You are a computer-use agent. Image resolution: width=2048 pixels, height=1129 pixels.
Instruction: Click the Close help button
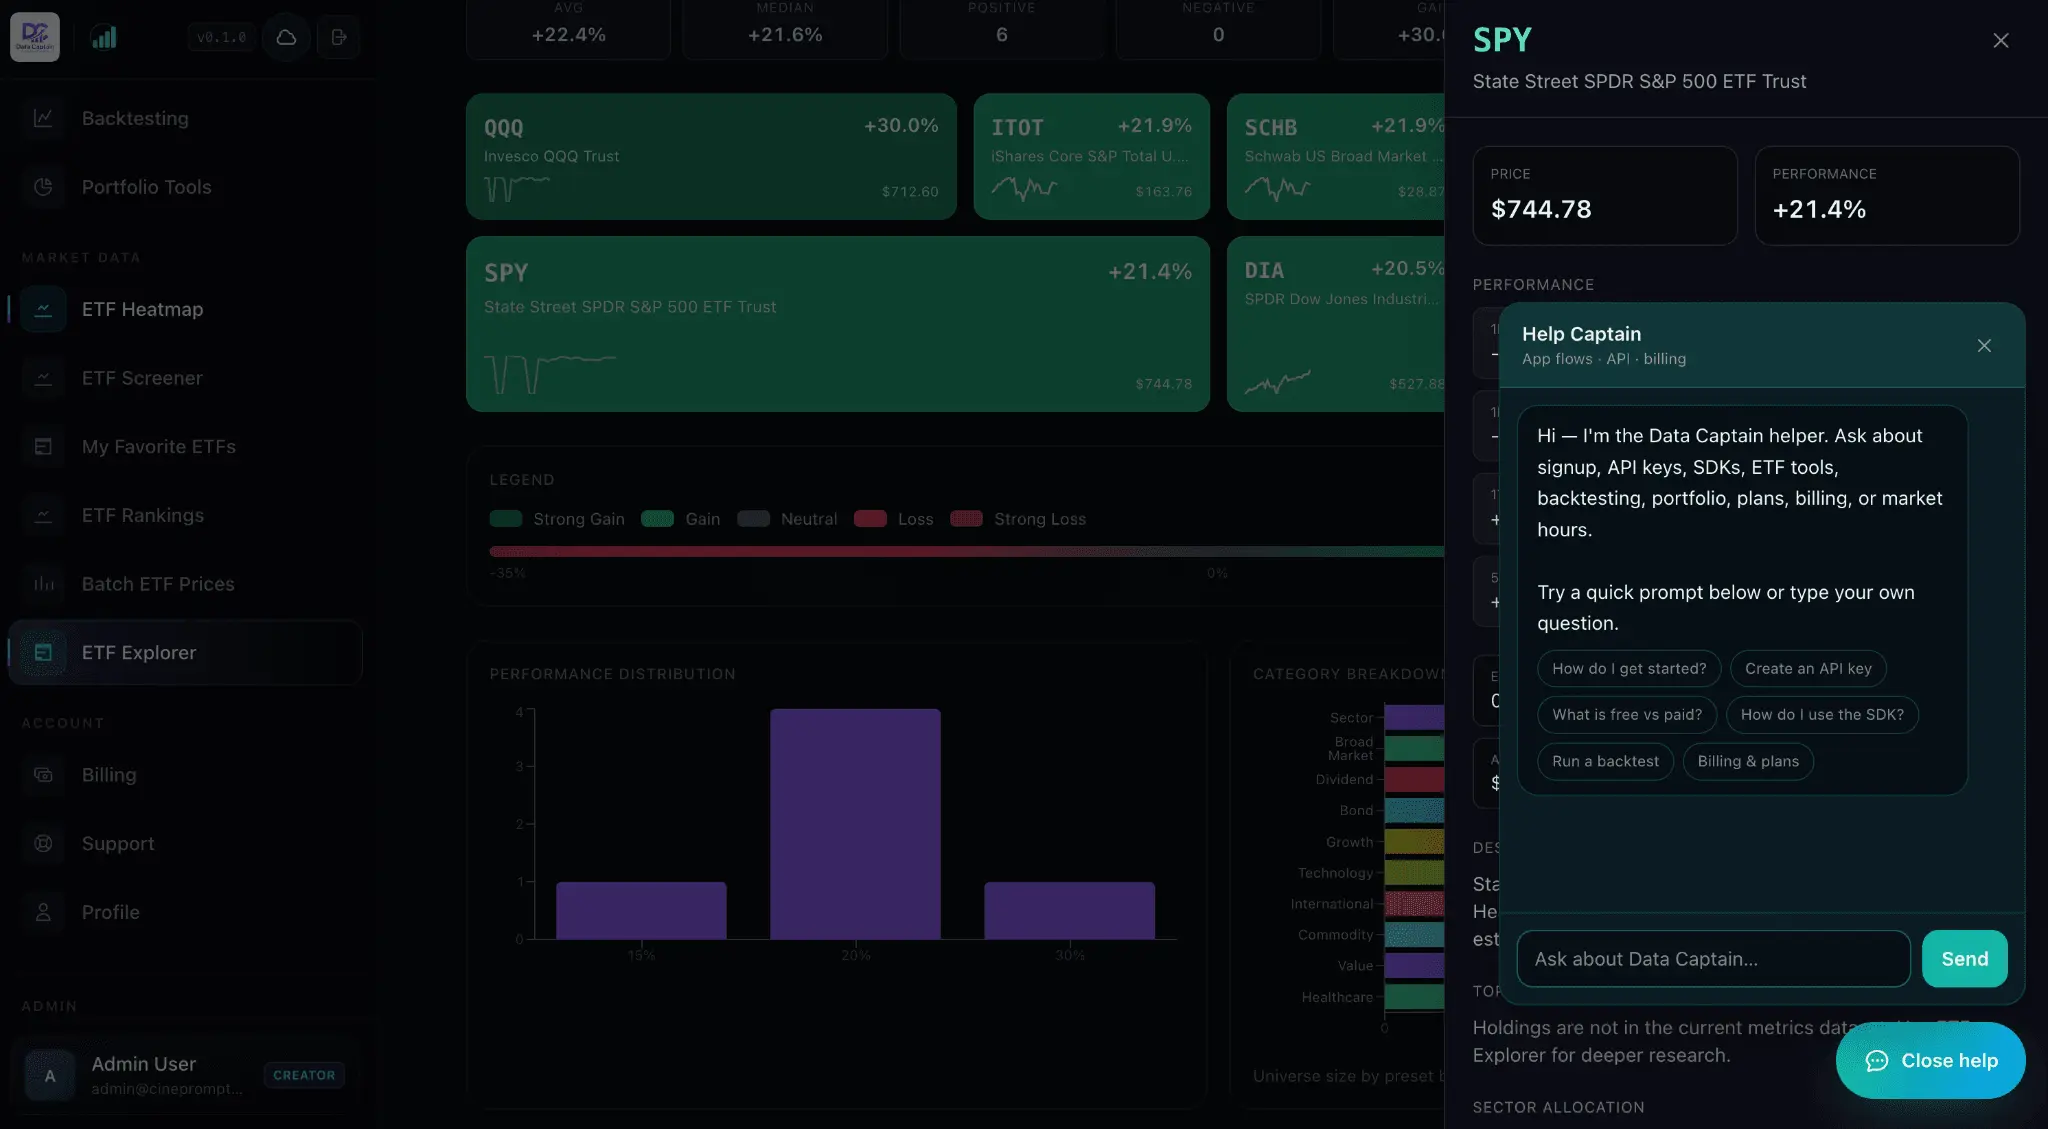[1930, 1061]
